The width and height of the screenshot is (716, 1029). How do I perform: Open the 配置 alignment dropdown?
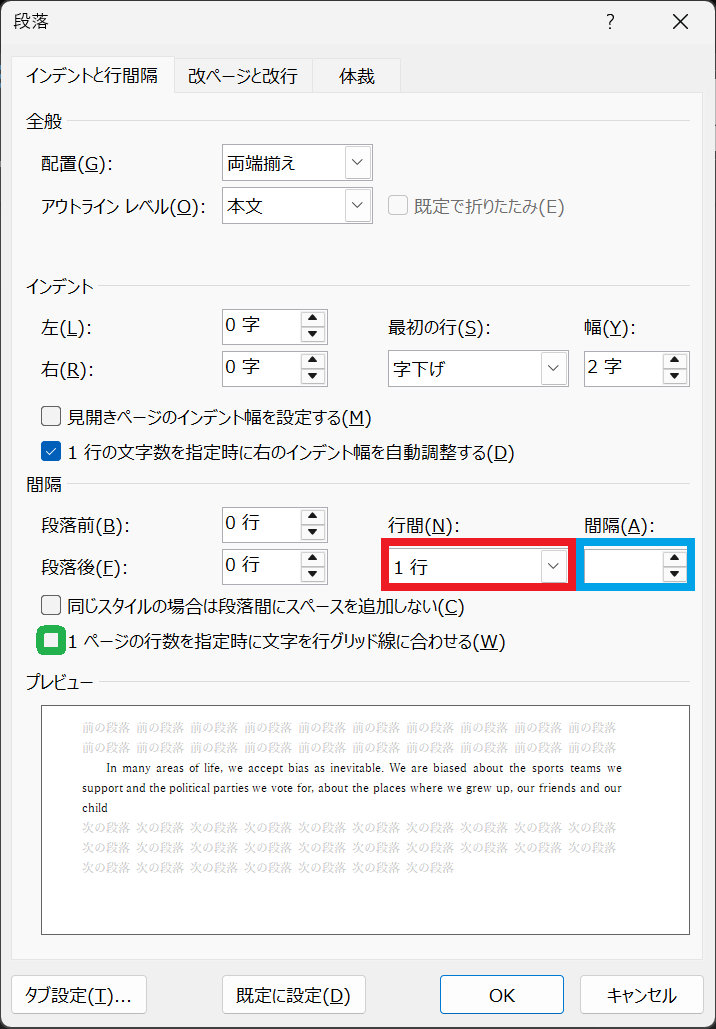(357, 162)
